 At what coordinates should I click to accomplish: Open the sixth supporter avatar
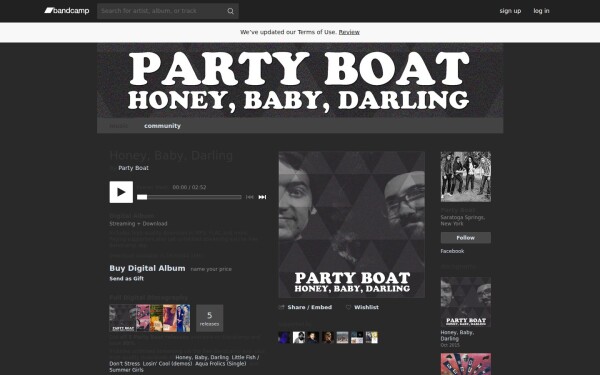[357, 338]
